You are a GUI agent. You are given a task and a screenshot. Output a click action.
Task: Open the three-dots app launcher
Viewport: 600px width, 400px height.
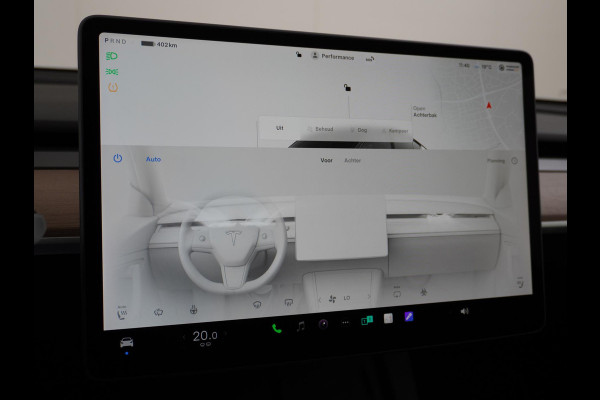click(x=344, y=323)
